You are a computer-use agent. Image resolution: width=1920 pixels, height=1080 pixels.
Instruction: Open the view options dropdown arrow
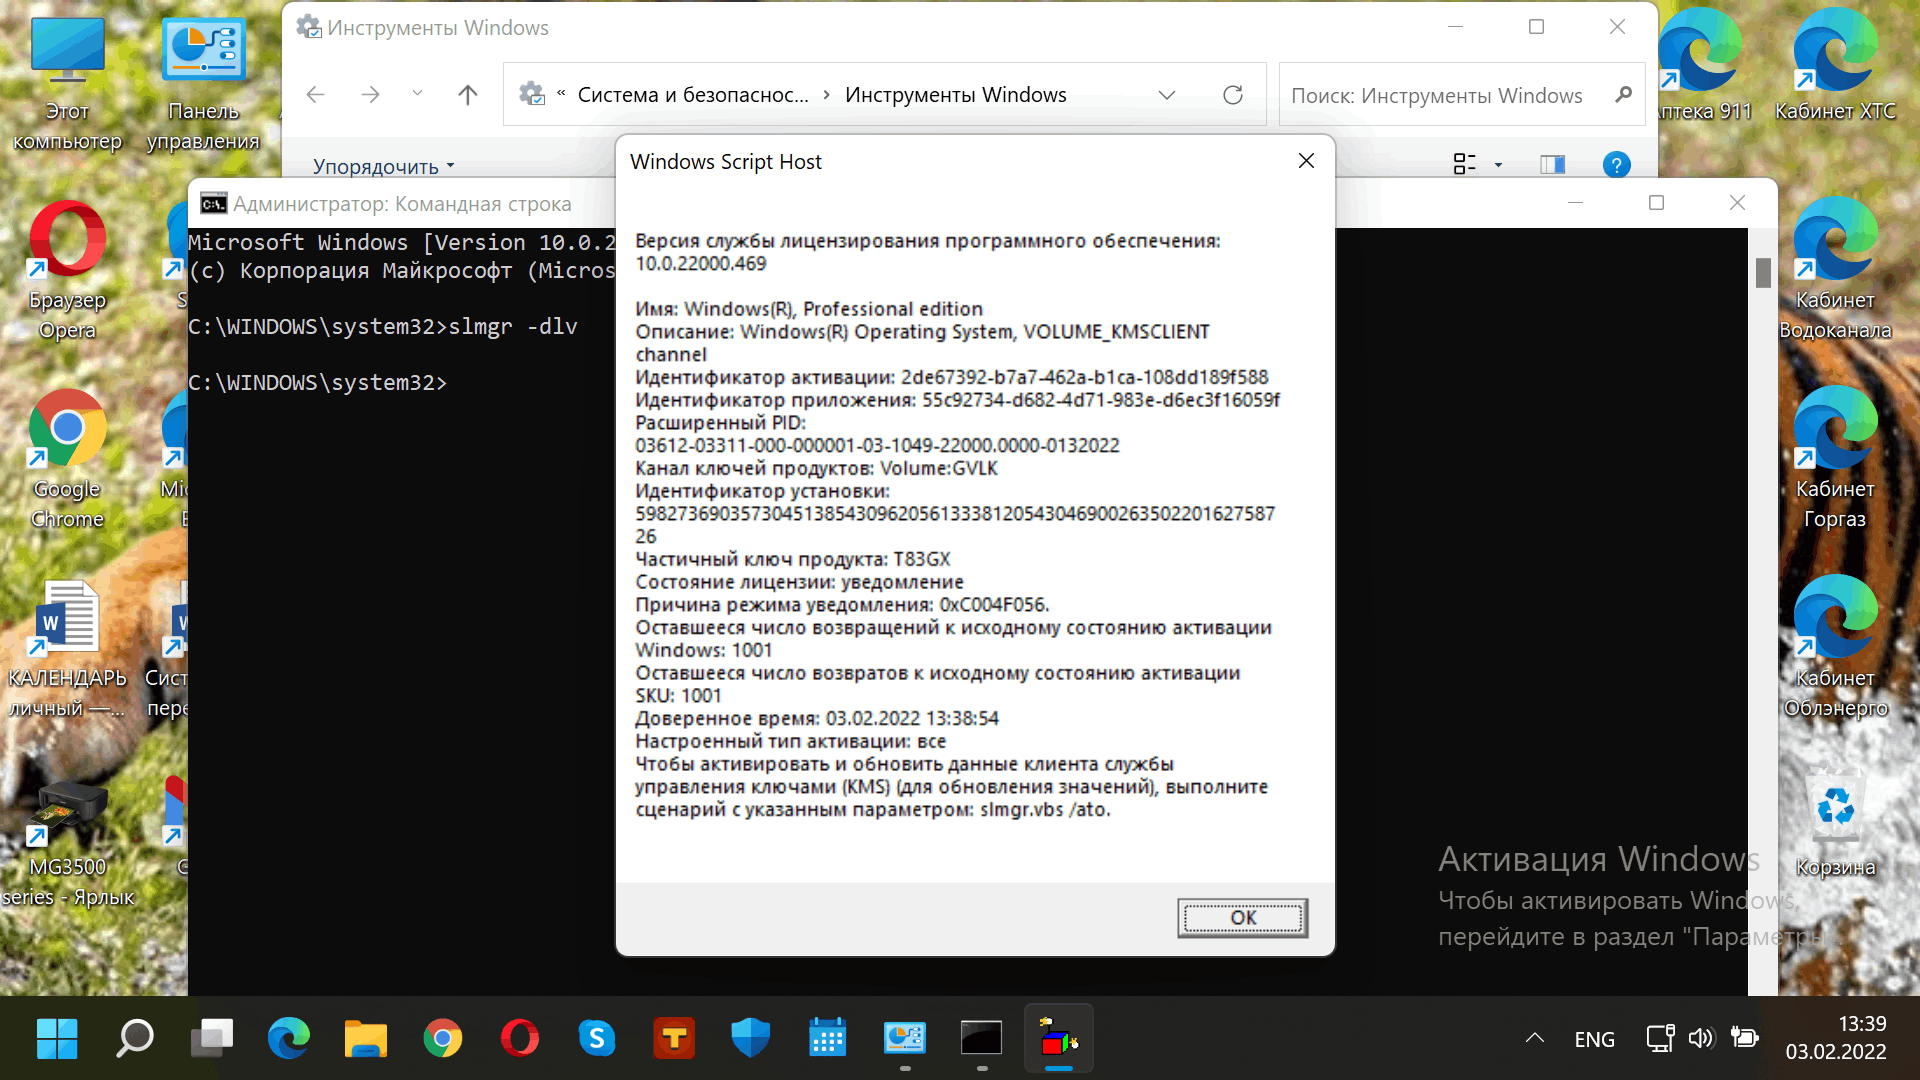pos(1498,165)
